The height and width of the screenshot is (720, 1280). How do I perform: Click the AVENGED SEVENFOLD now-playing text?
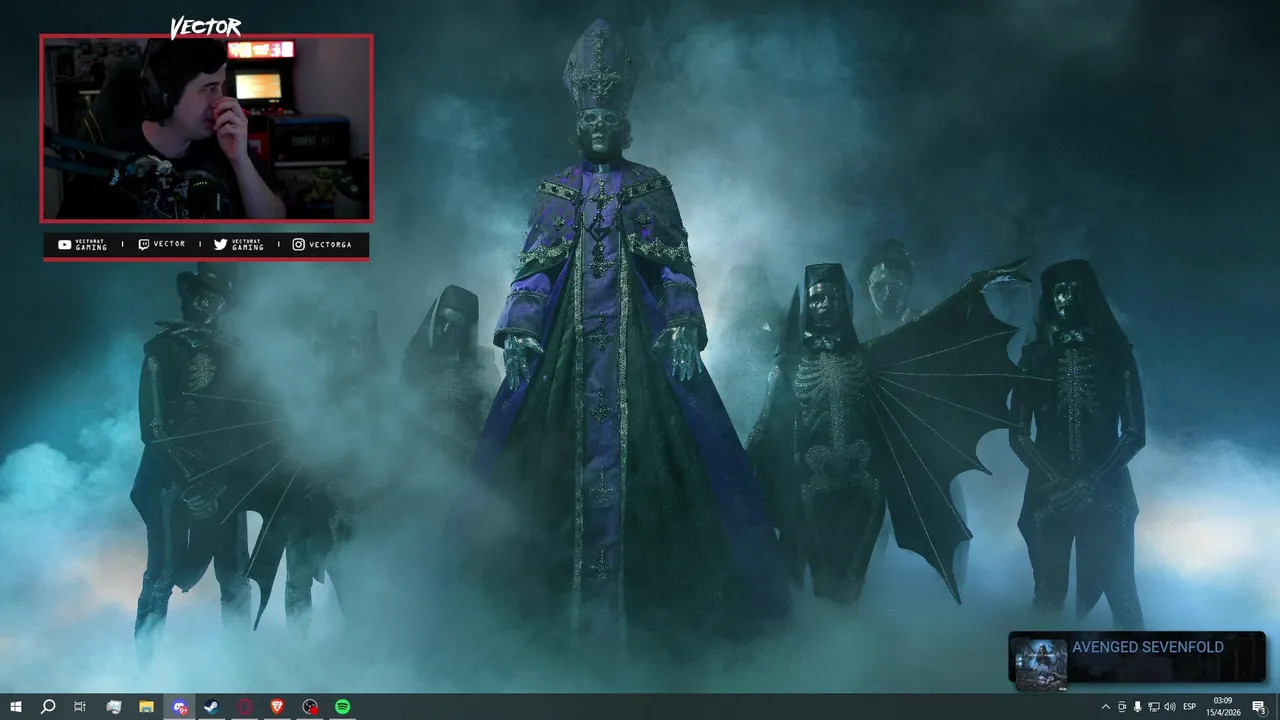pos(1147,647)
